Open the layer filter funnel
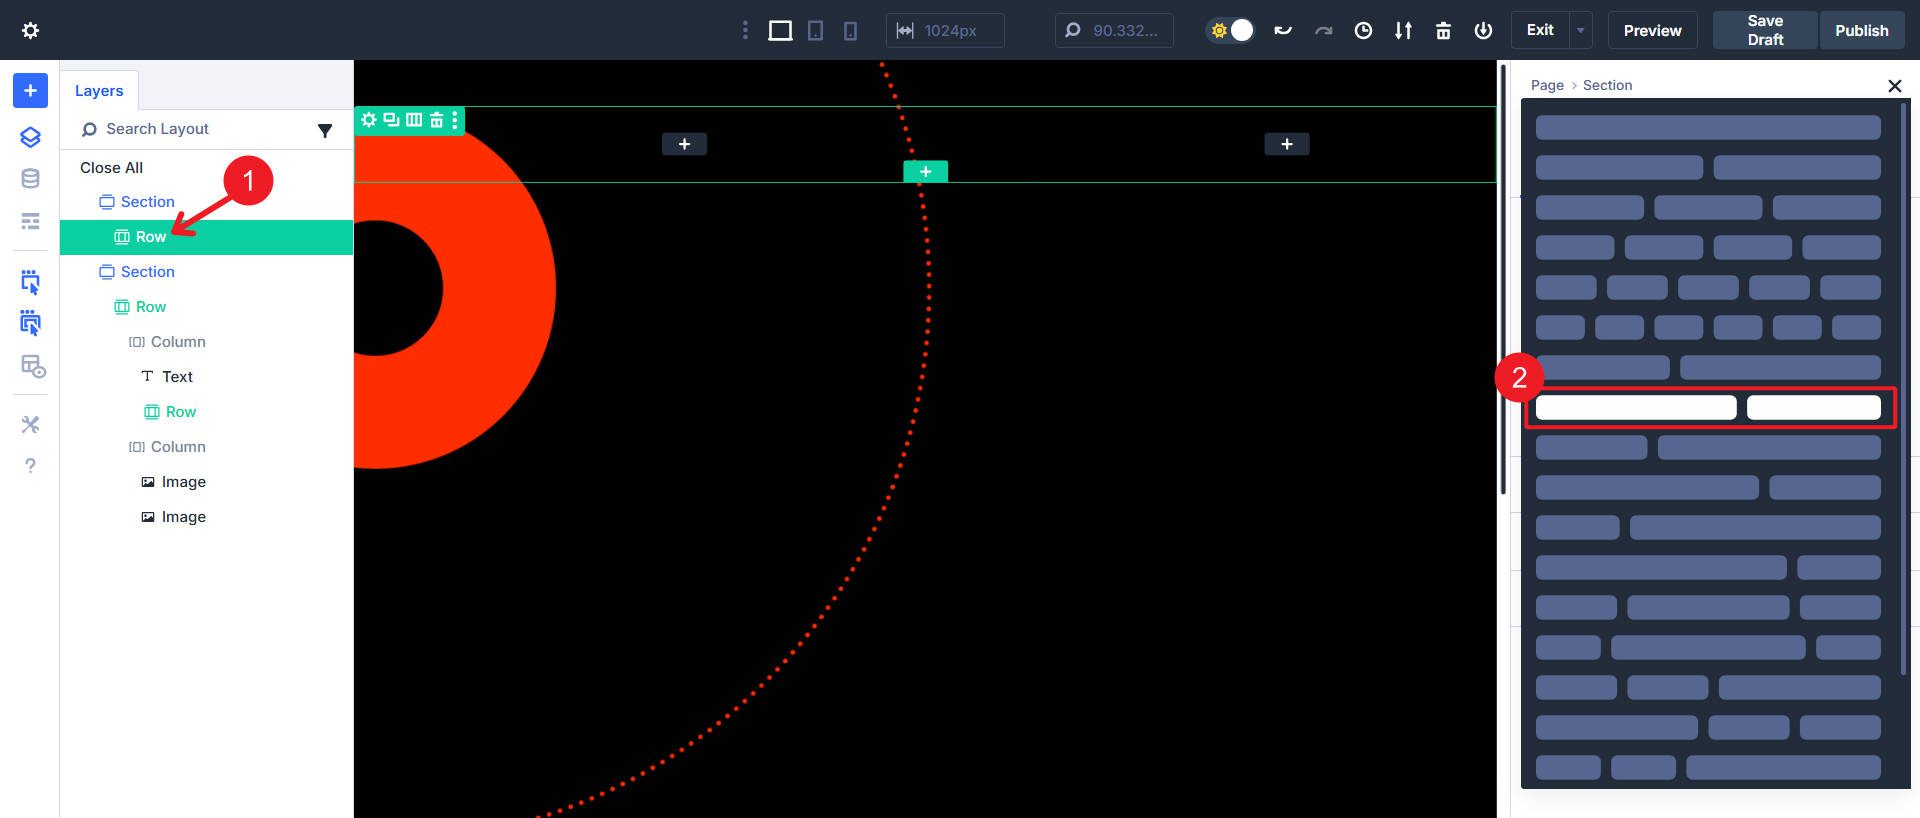 click(x=325, y=130)
